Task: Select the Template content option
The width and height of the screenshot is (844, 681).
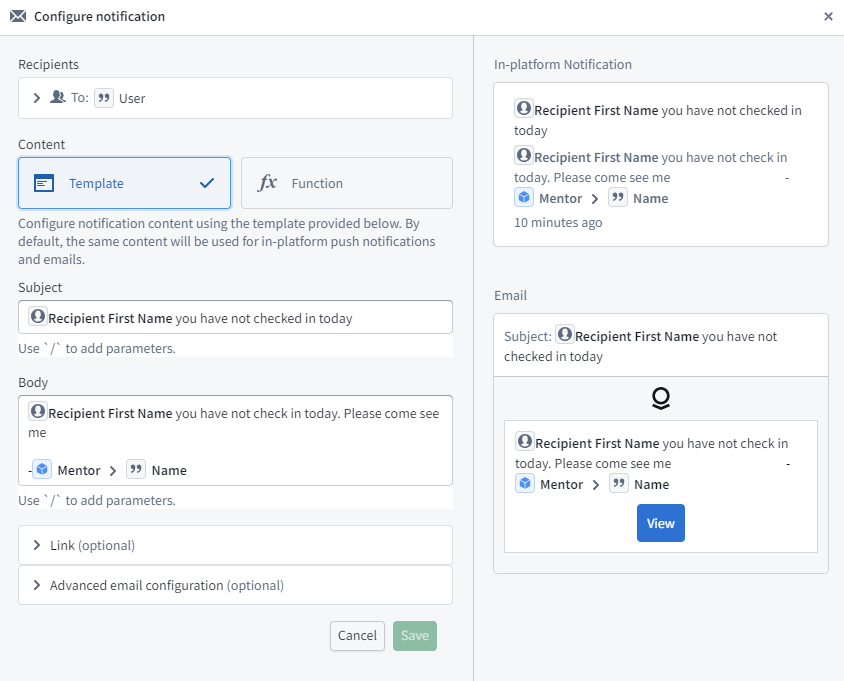Action: pos(124,183)
